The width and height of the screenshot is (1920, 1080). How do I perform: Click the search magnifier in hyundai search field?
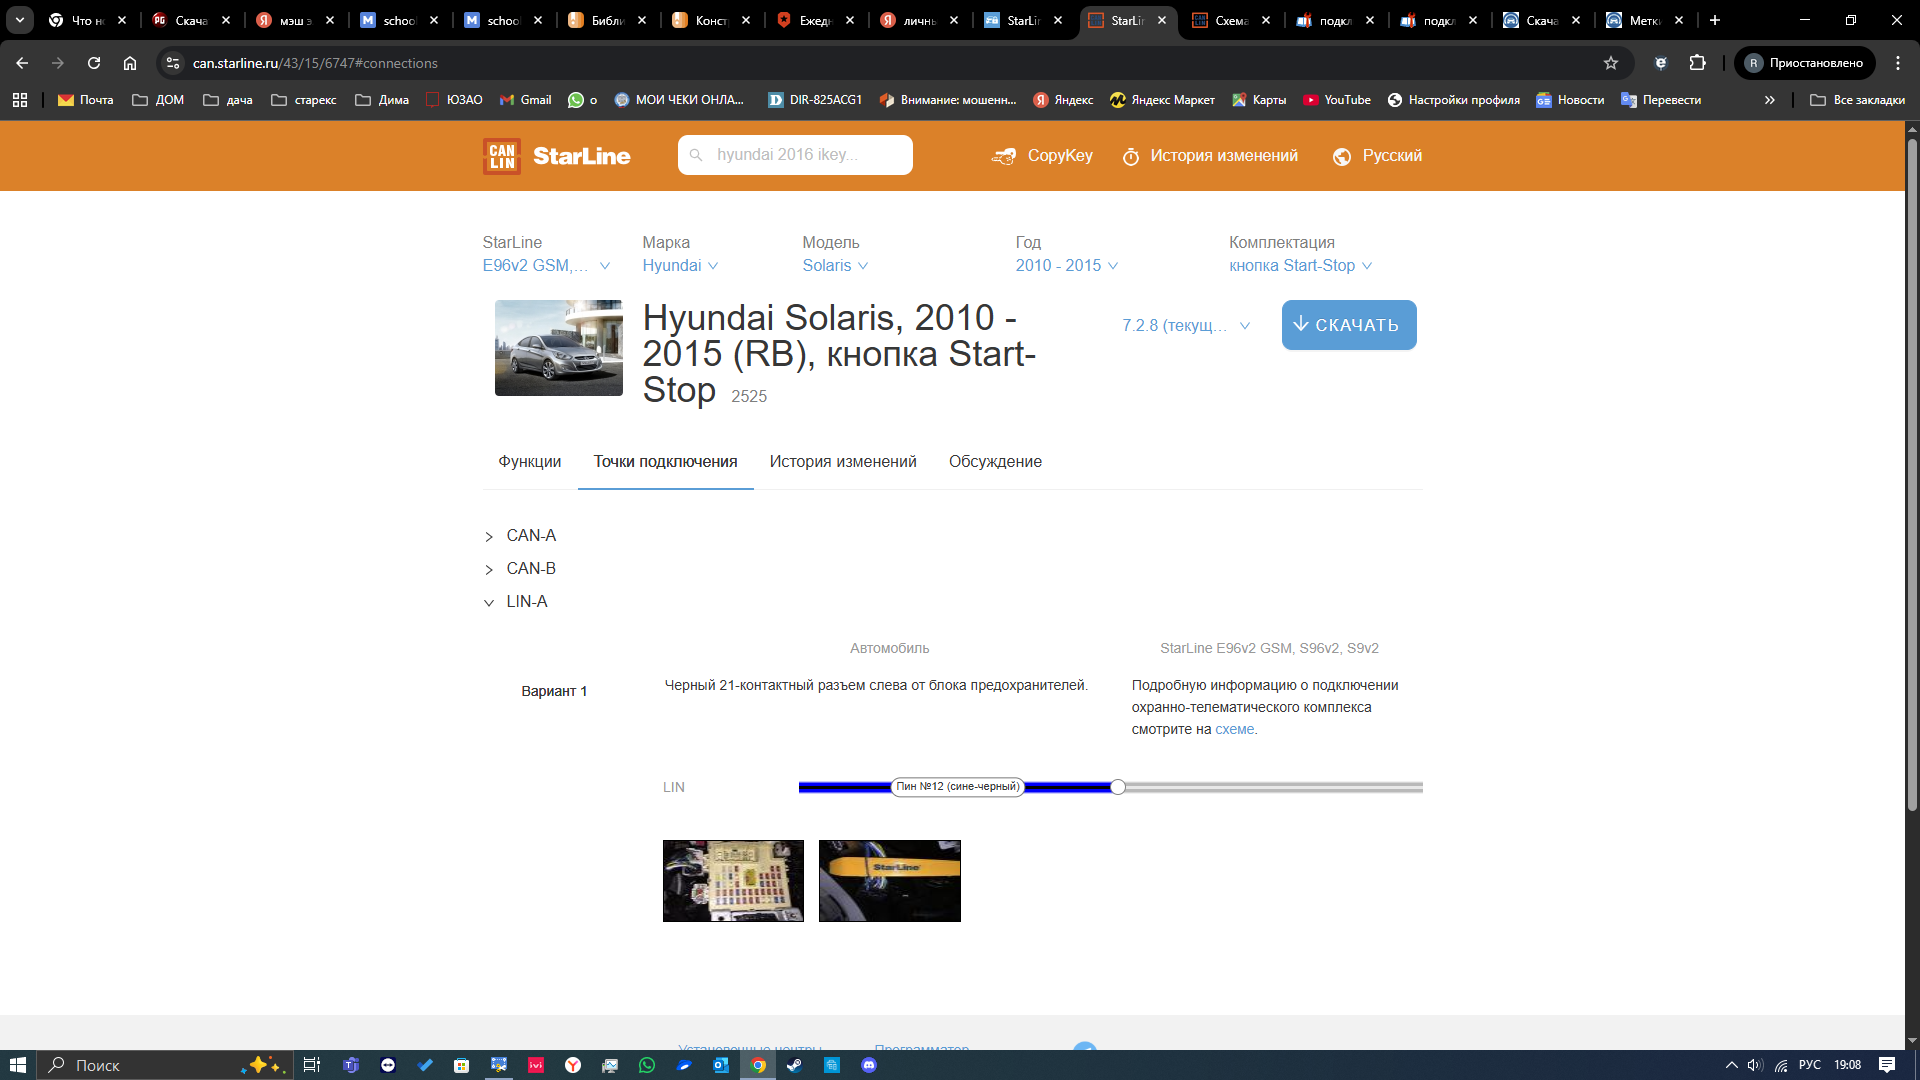tap(696, 155)
